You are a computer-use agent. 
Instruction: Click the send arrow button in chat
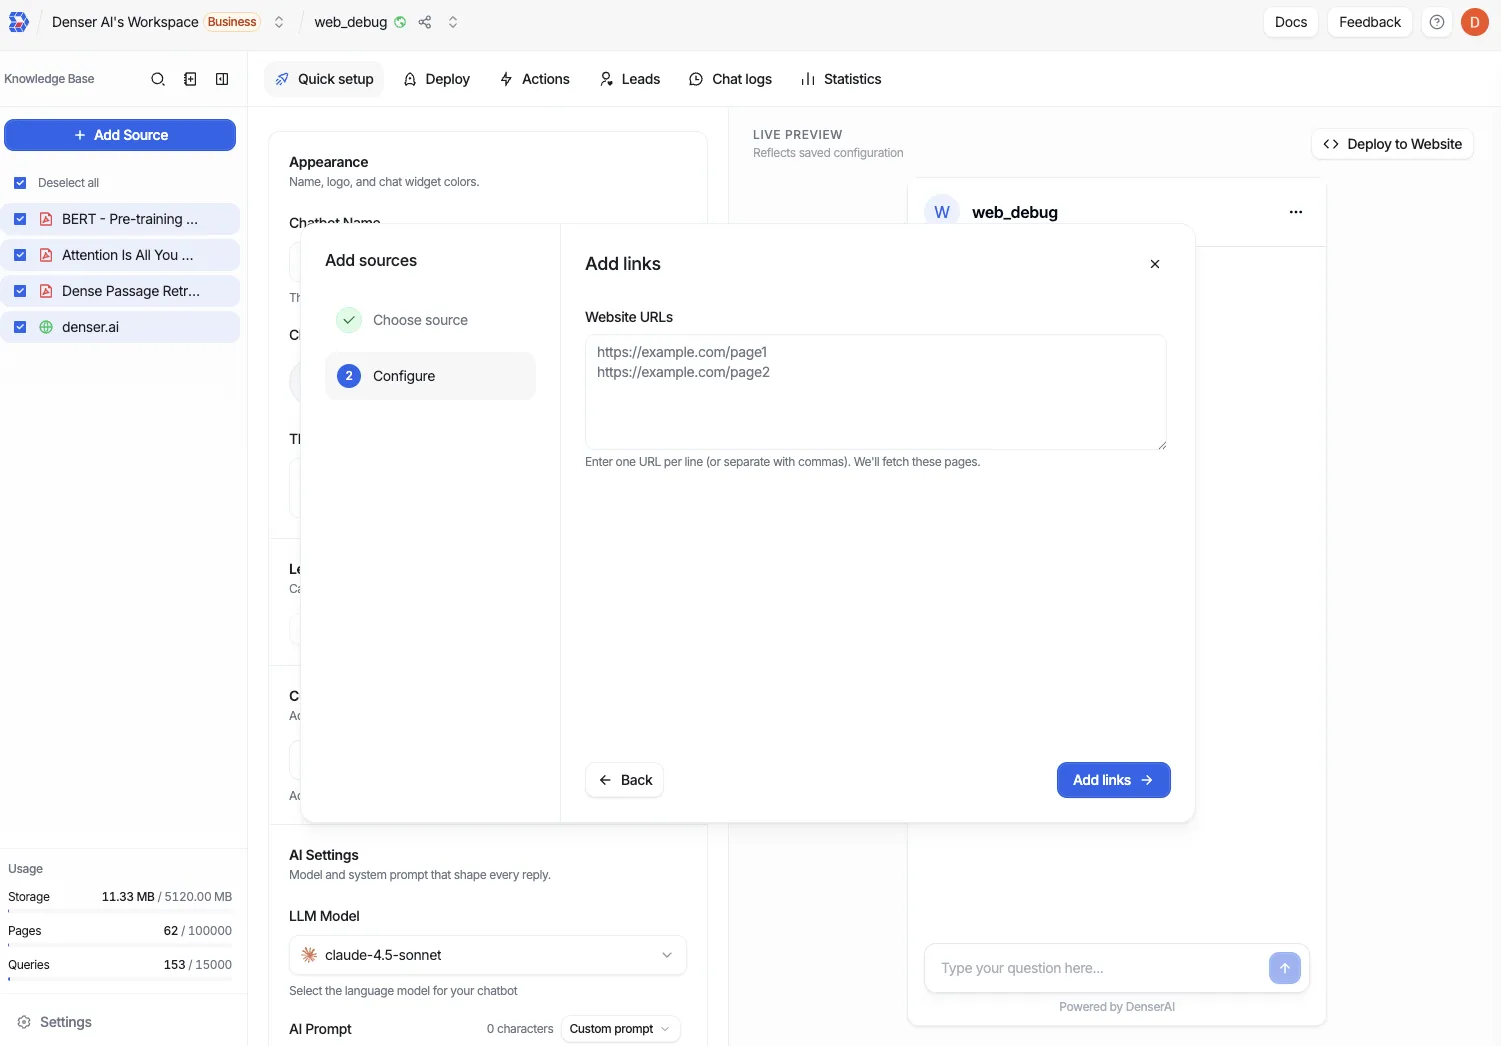pyautogui.click(x=1285, y=968)
